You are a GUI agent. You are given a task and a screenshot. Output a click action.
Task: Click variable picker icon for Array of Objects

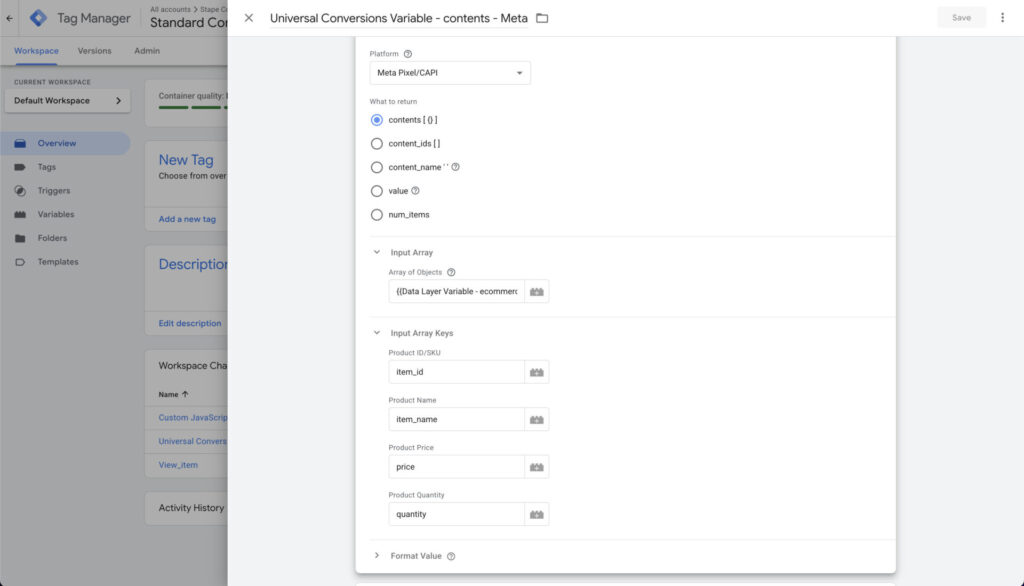537,291
